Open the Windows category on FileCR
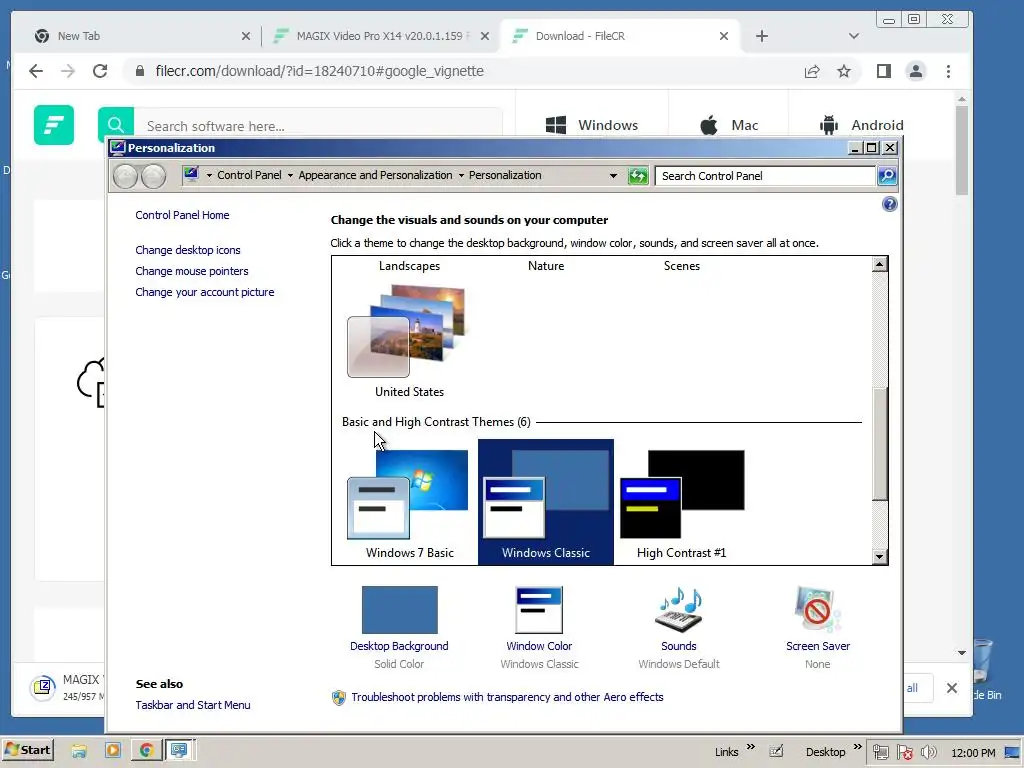The height and width of the screenshot is (768, 1024). pos(592,125)
